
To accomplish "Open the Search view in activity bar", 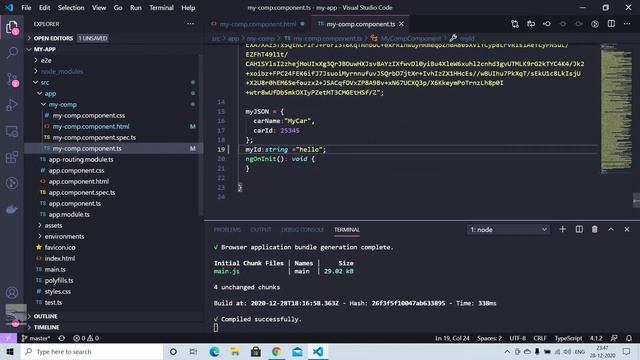I will [x=12, y=52].
